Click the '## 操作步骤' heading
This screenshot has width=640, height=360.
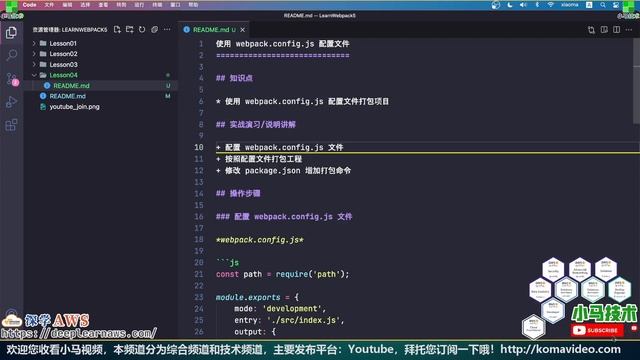(238, 193)
